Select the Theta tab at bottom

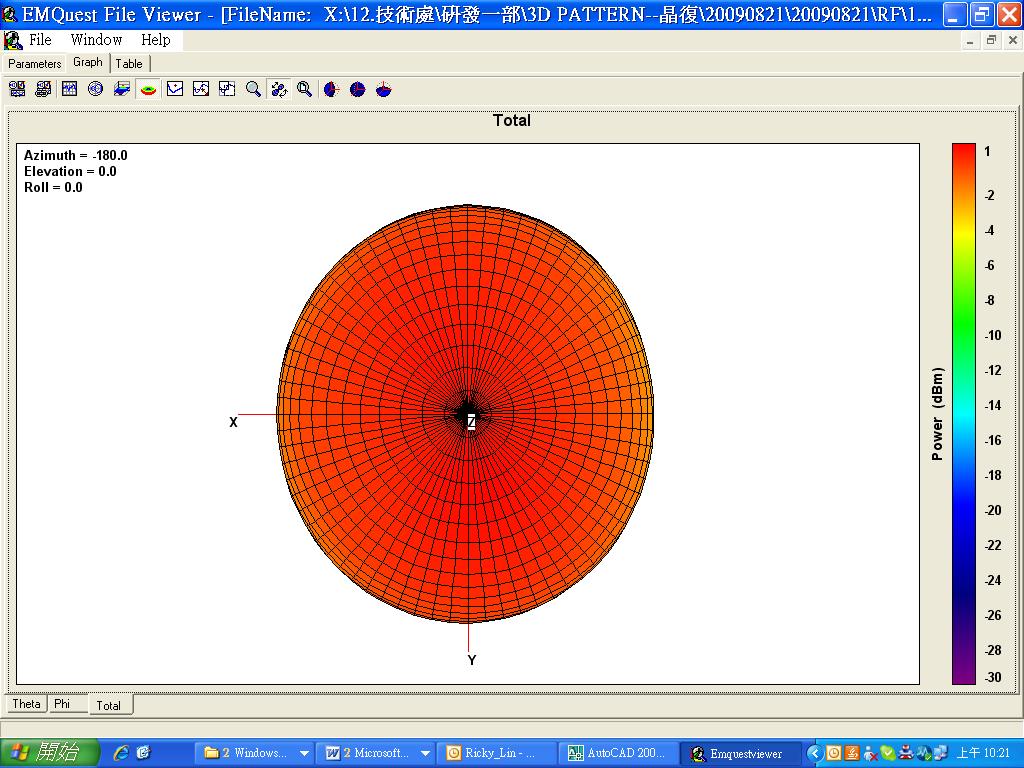27,704
